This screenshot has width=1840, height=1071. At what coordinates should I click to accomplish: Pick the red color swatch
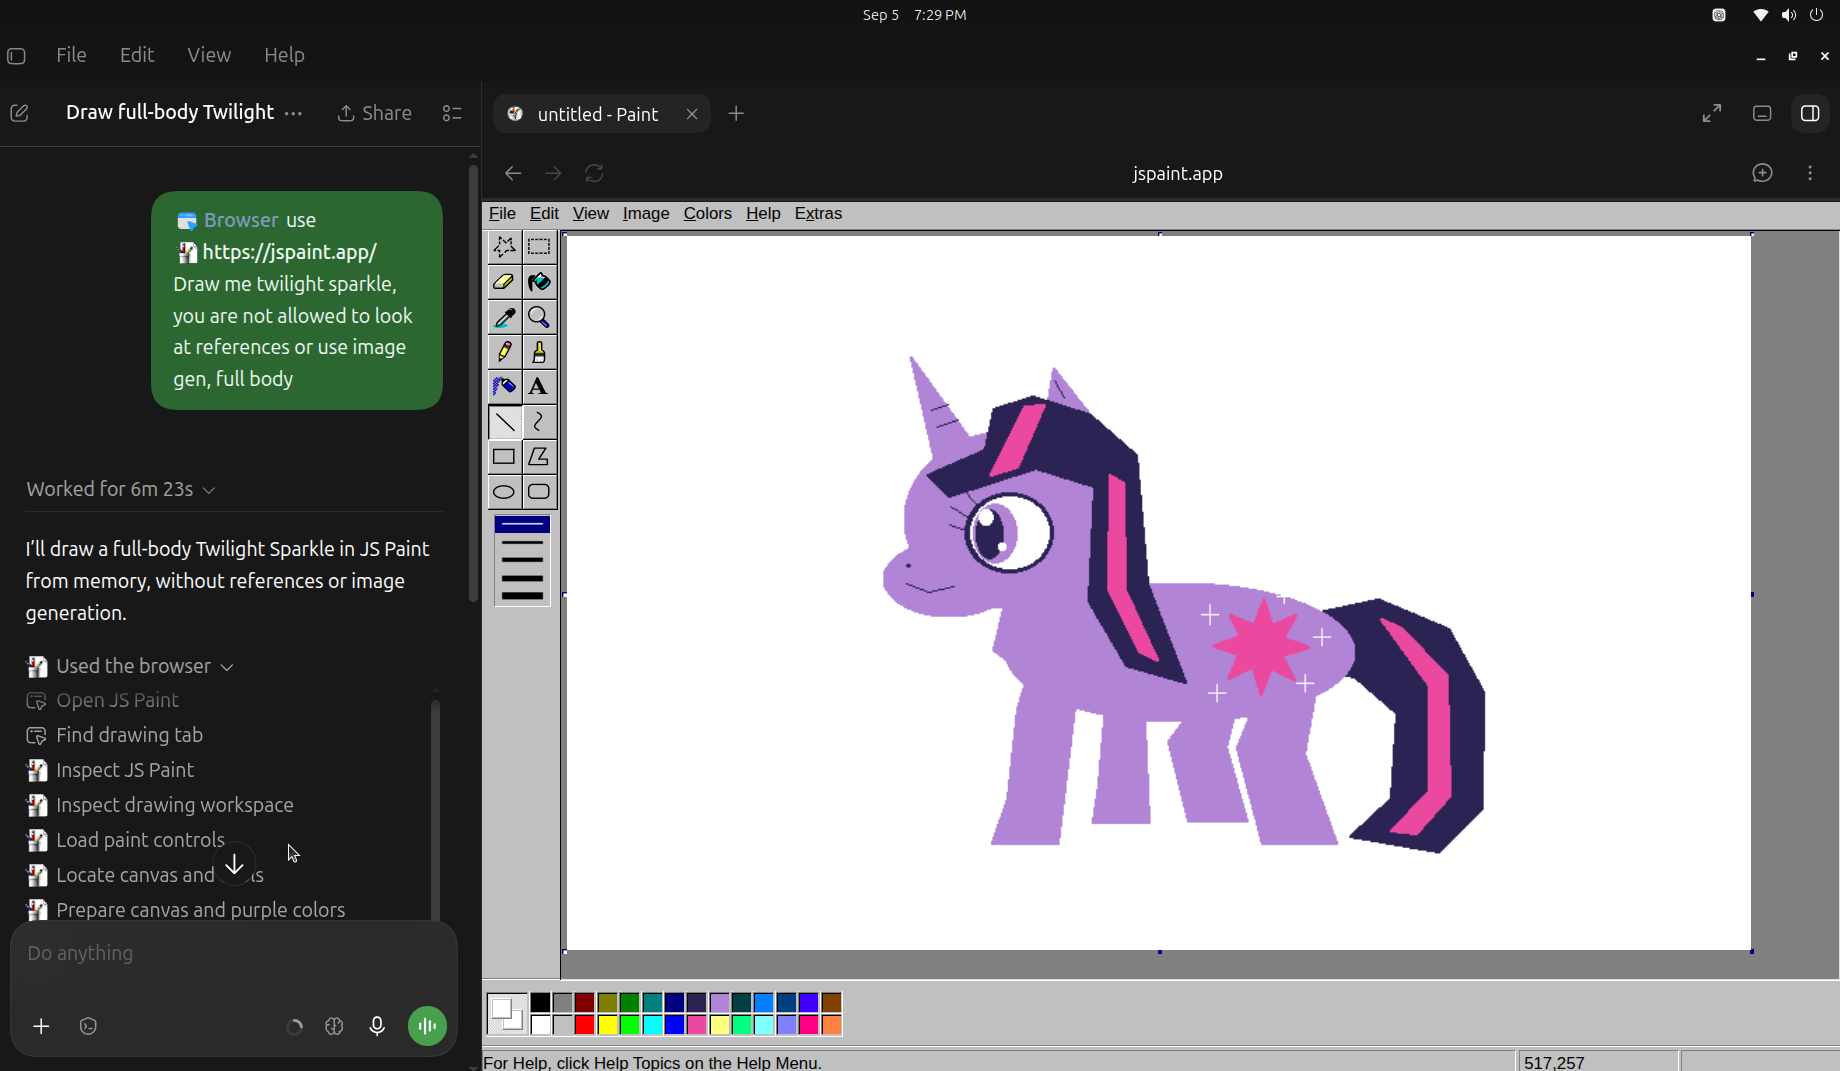tap(585, 1025)
